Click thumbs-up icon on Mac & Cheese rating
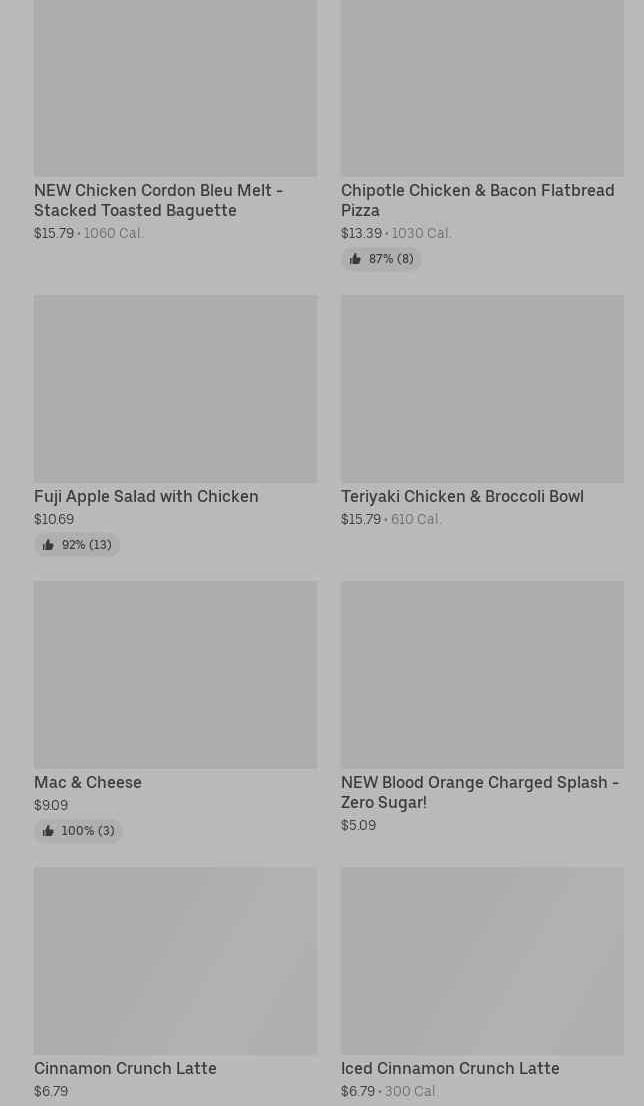644x1106 pixels. coord(48,831)
